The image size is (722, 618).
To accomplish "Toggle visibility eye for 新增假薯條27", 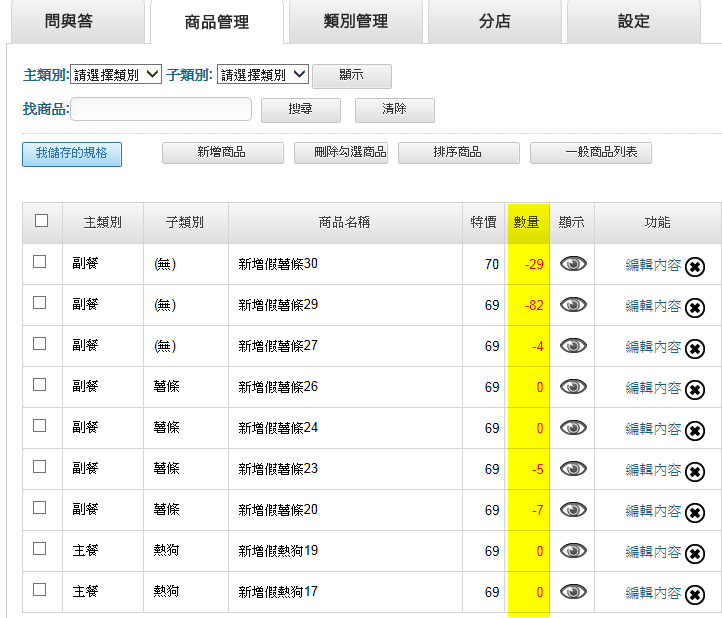I will (x=573, y=346).
